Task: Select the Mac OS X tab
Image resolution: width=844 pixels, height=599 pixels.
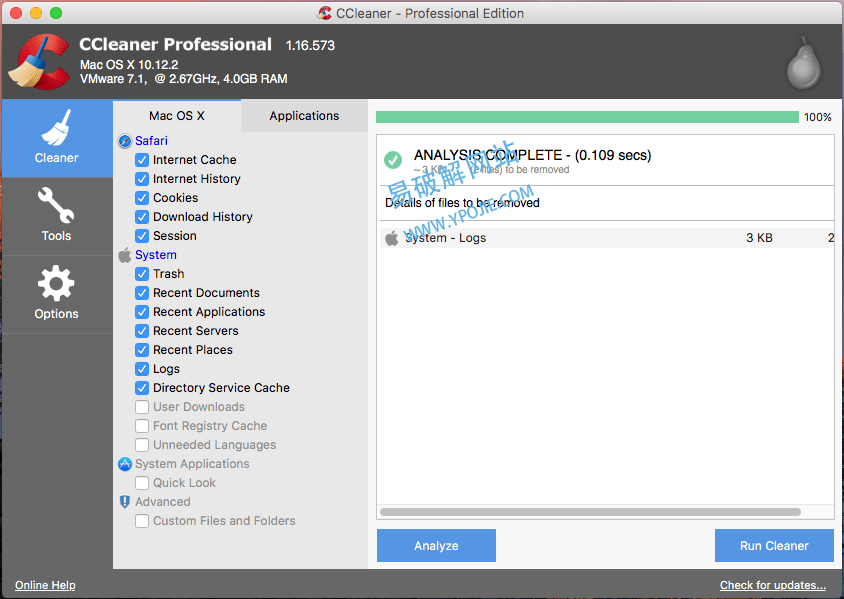Action: click(x=176, y=115)
